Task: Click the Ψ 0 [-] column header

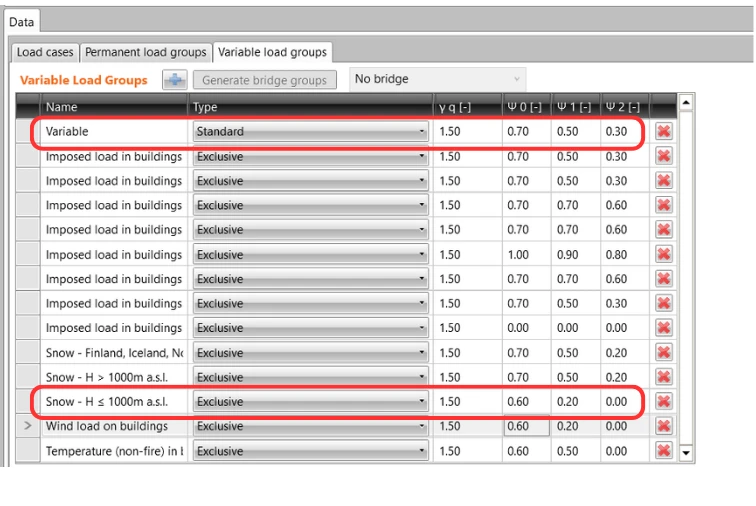Action: [x=526, y=107]
